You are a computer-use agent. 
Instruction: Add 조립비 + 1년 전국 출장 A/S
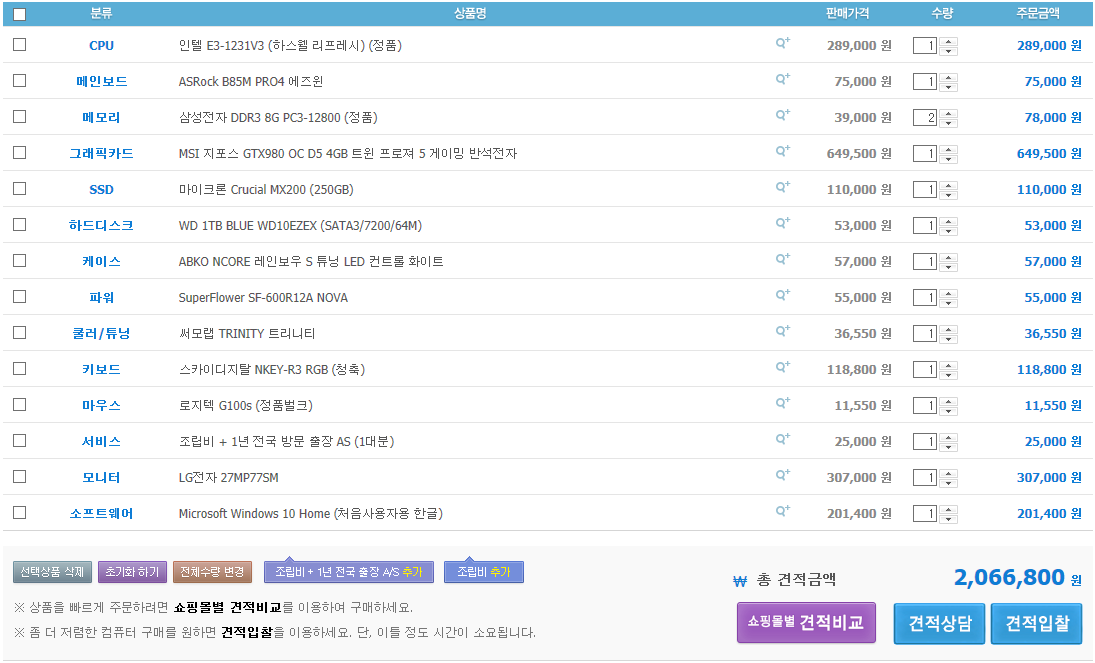(x=348, y=571)
